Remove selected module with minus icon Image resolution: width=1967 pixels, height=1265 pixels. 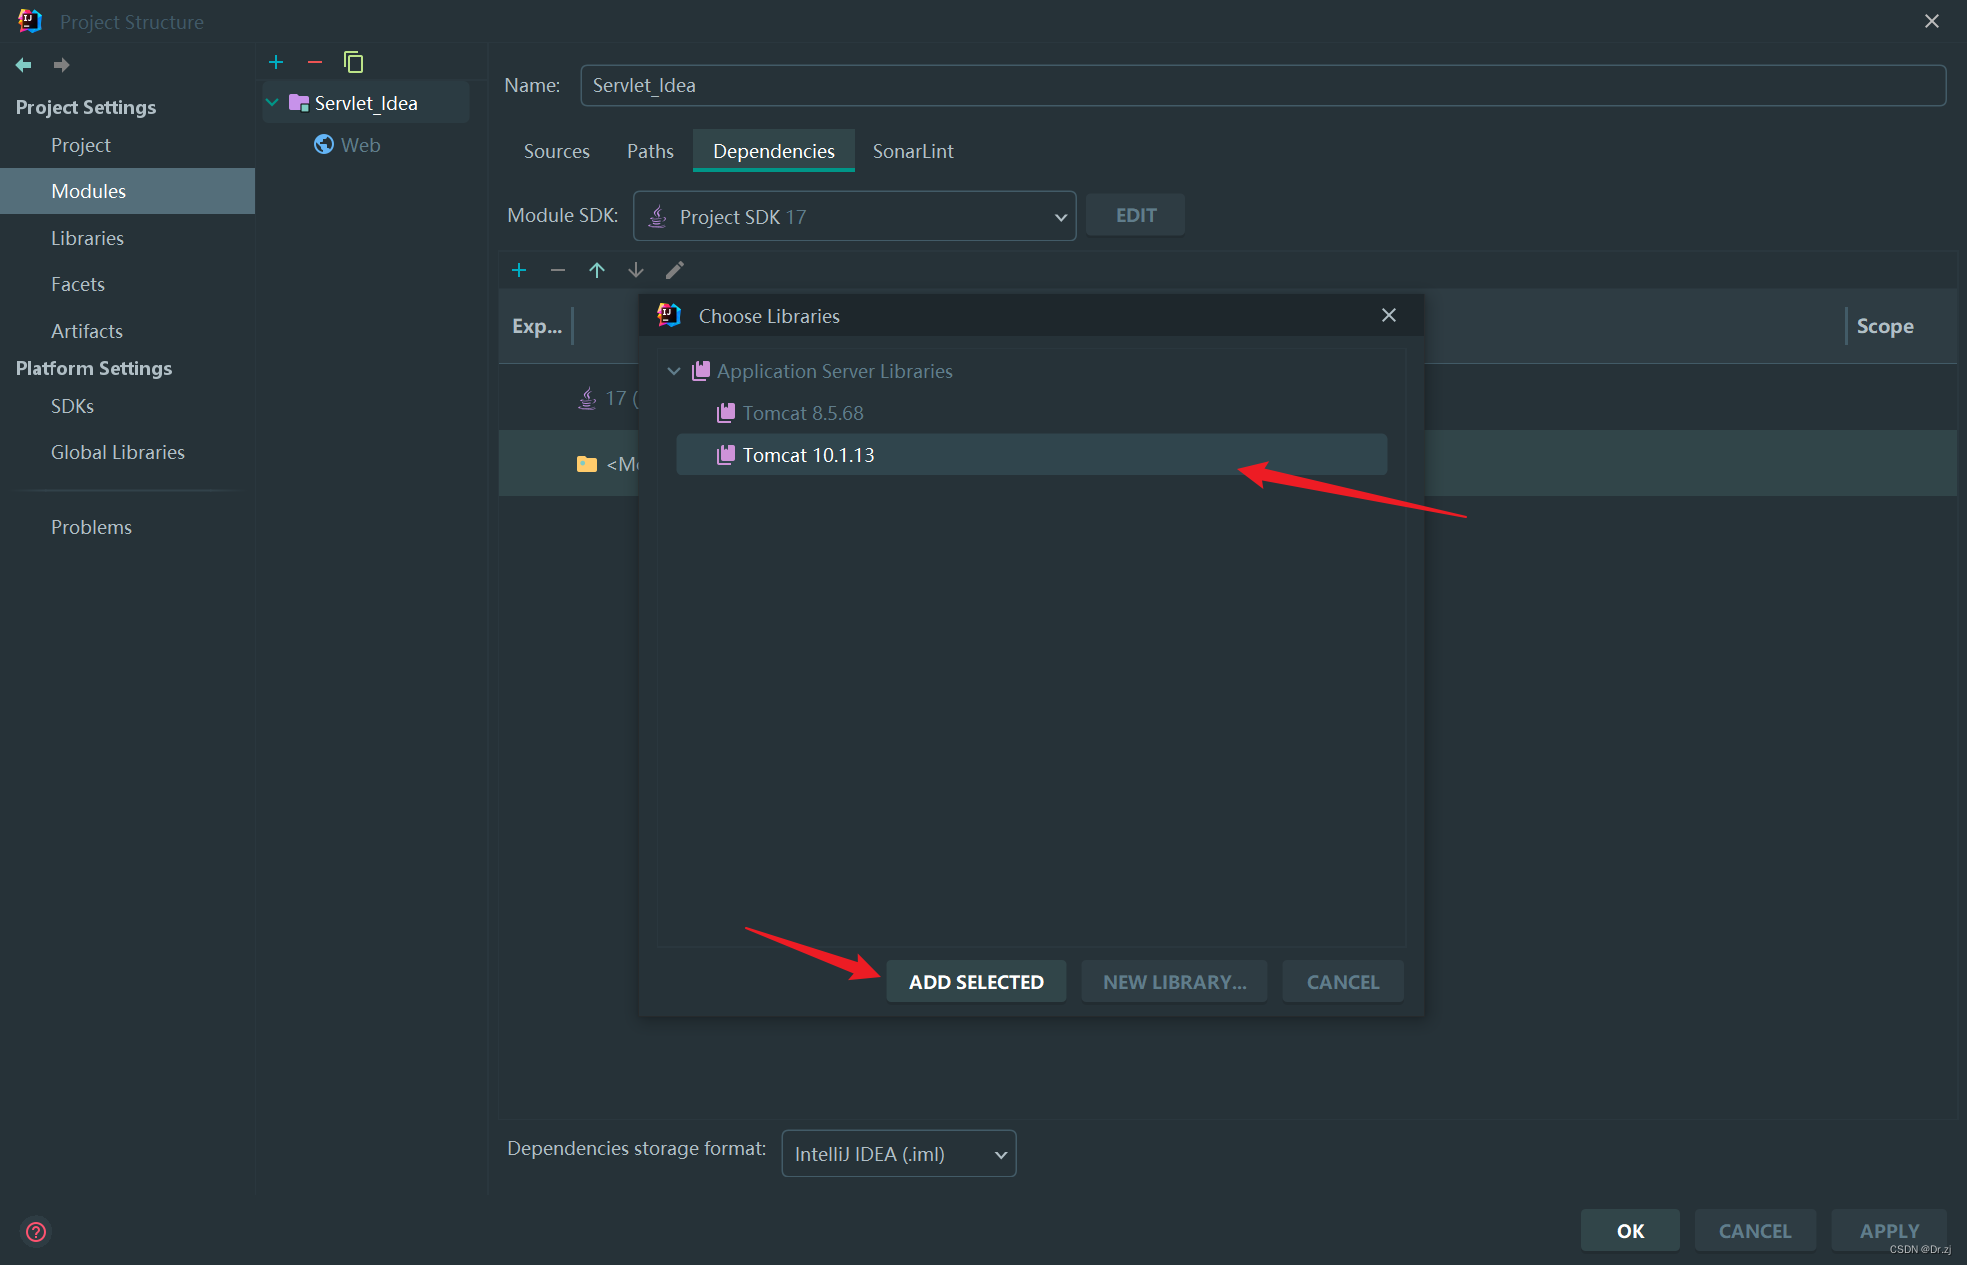(x=315, y=62)
